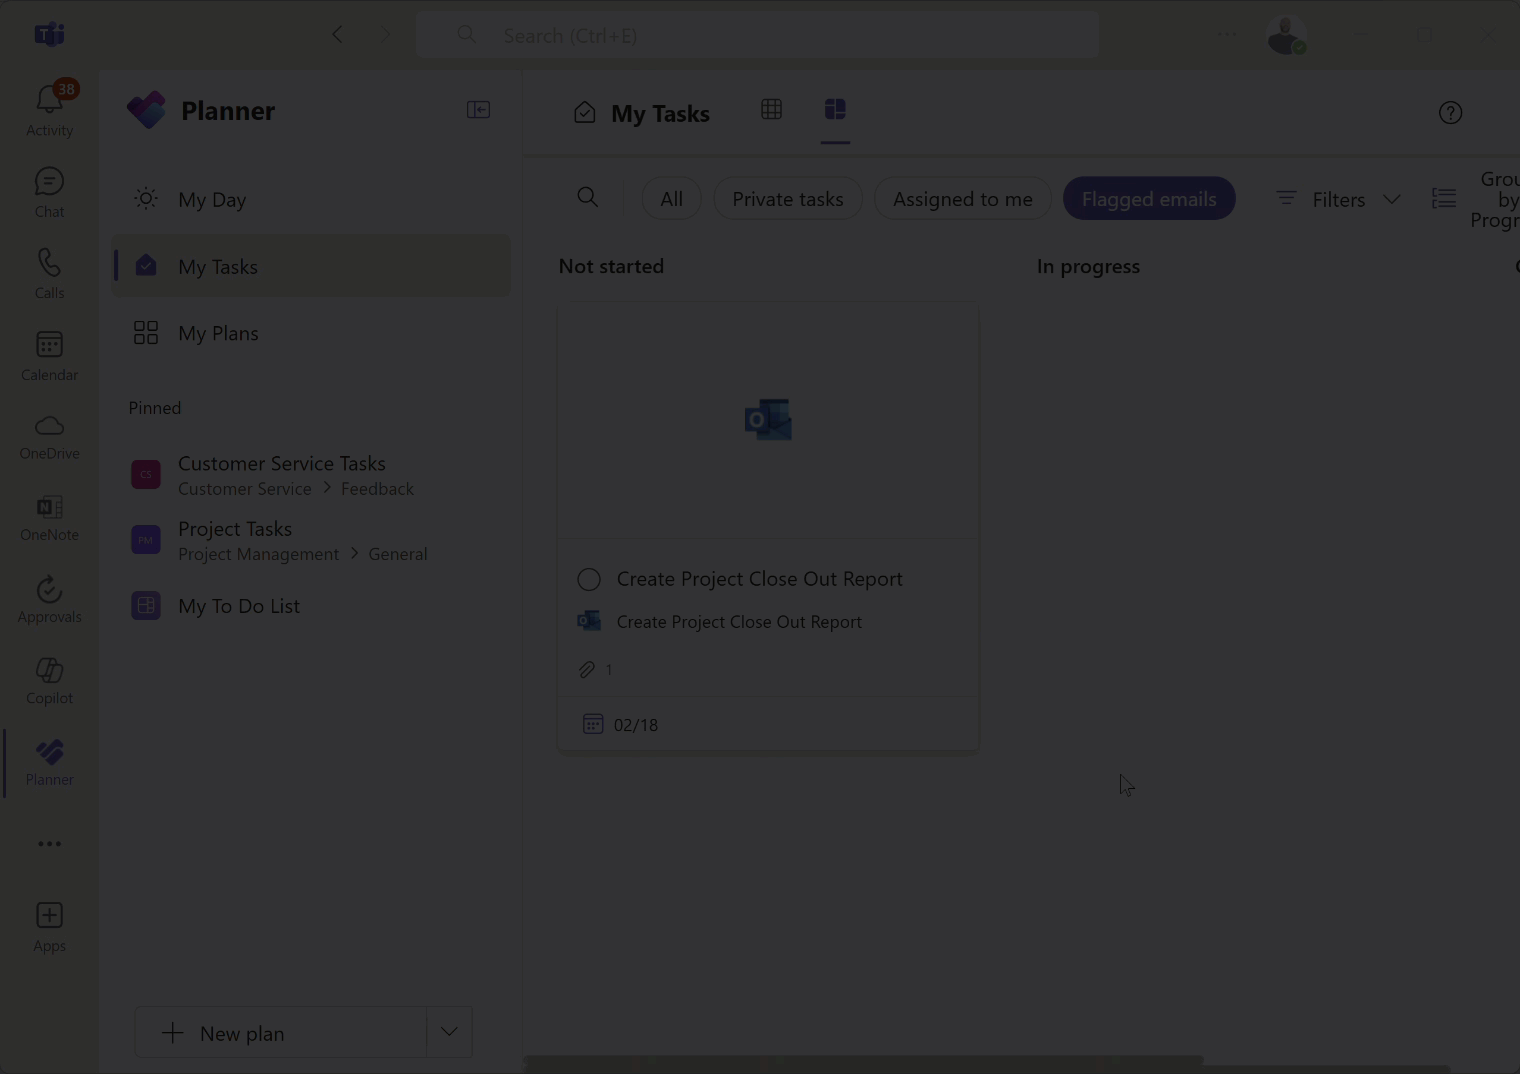
Task: Open My Day in Planner
Action: (x=311, y=199)
